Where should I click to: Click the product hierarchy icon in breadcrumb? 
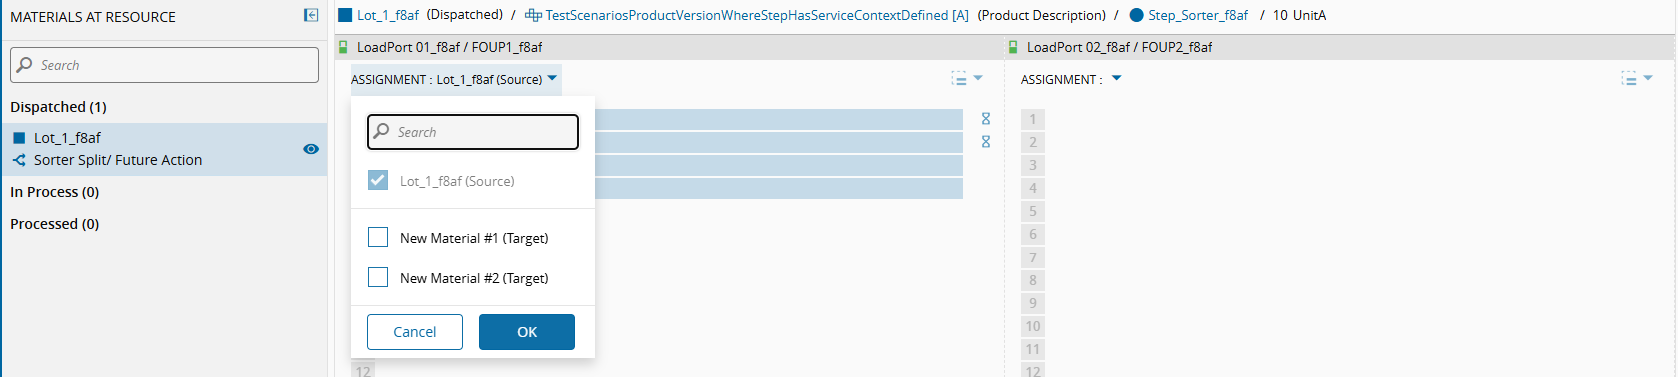(533, 15)
